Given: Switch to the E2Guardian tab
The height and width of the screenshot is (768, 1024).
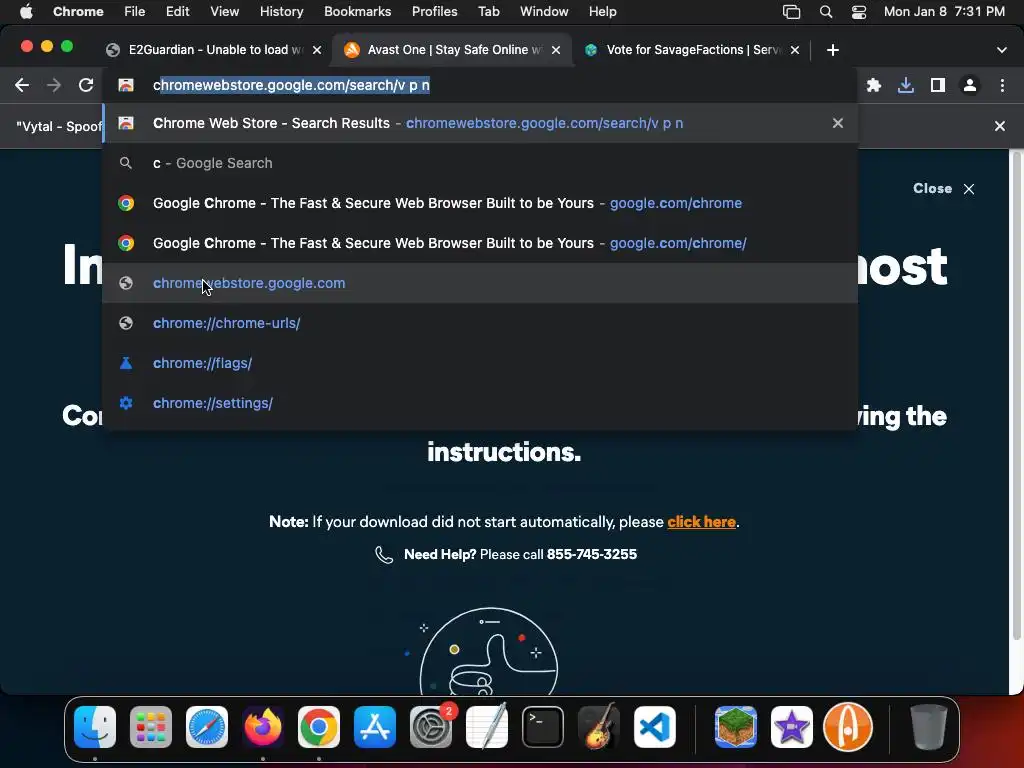Looking at the screenshot, I should (x=213, y=50).
